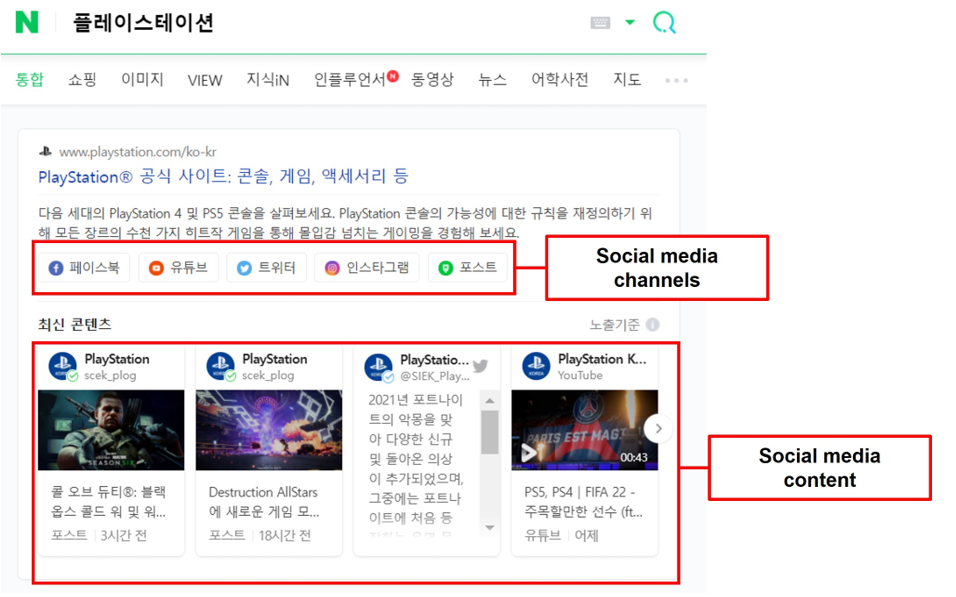Open the on-screen keyboard icon
Screen dimensions: 956x597
tap(600, 23)
